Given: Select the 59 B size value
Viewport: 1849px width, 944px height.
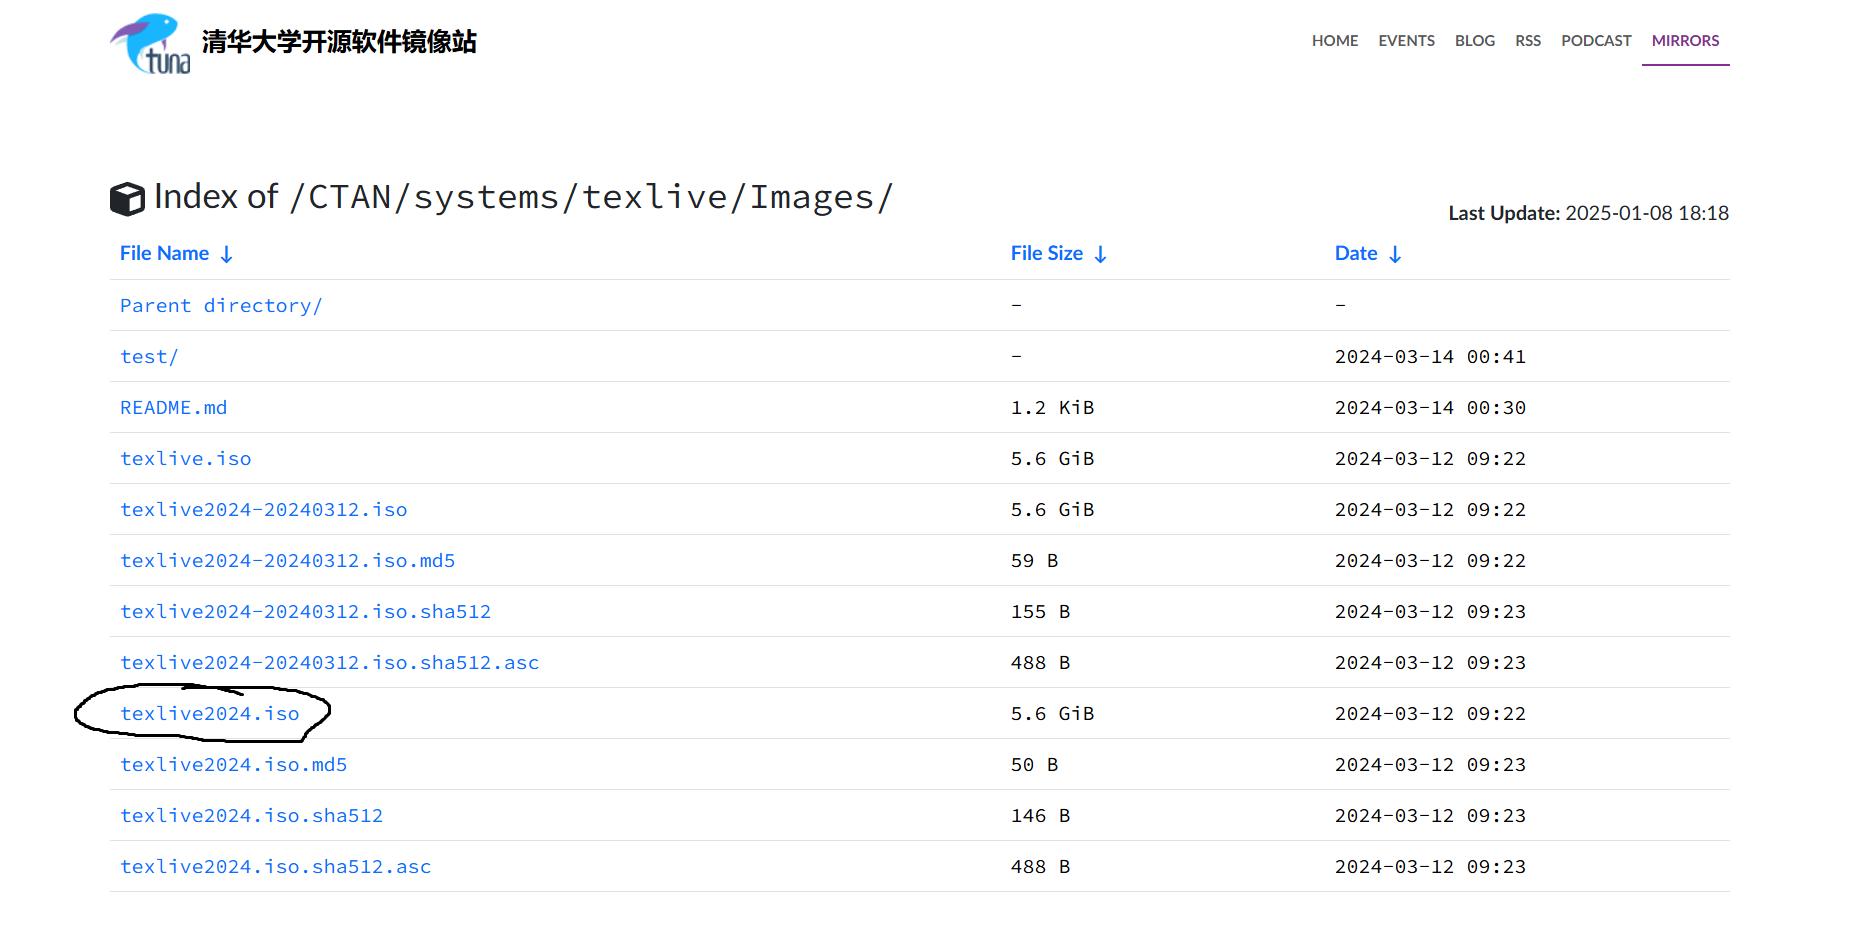Looking at the screenshot, I should [x=1035, y=561].
